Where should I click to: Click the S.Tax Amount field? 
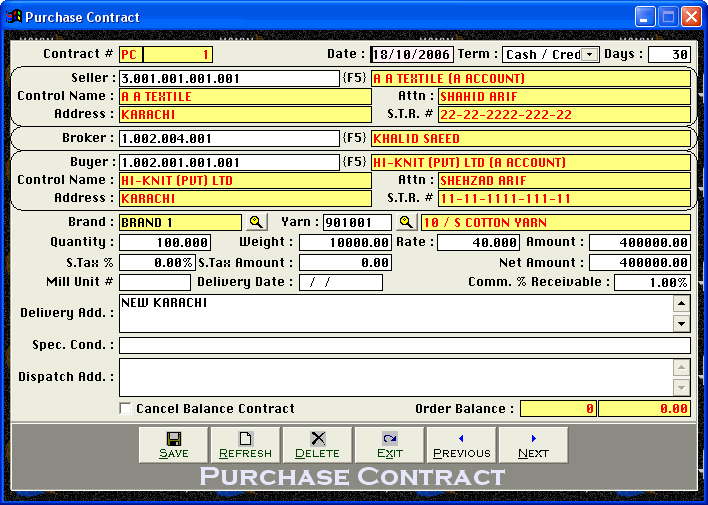pyautogui.click(x=345, y=262)
